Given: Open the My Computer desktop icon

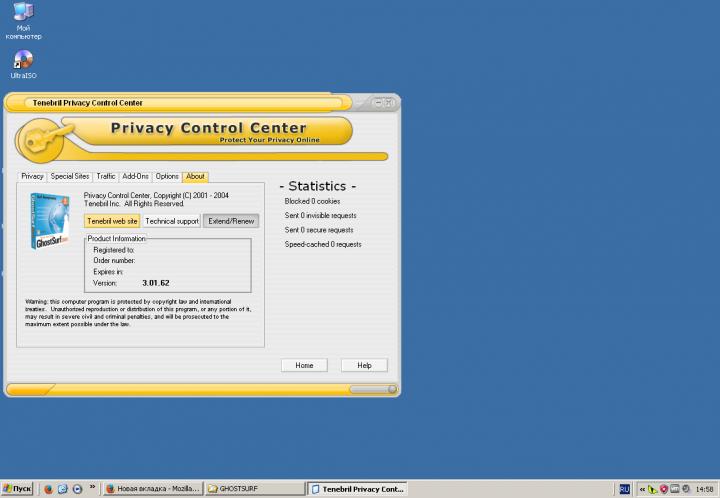Looking at the screenshot, I should [x=22, y=14].
